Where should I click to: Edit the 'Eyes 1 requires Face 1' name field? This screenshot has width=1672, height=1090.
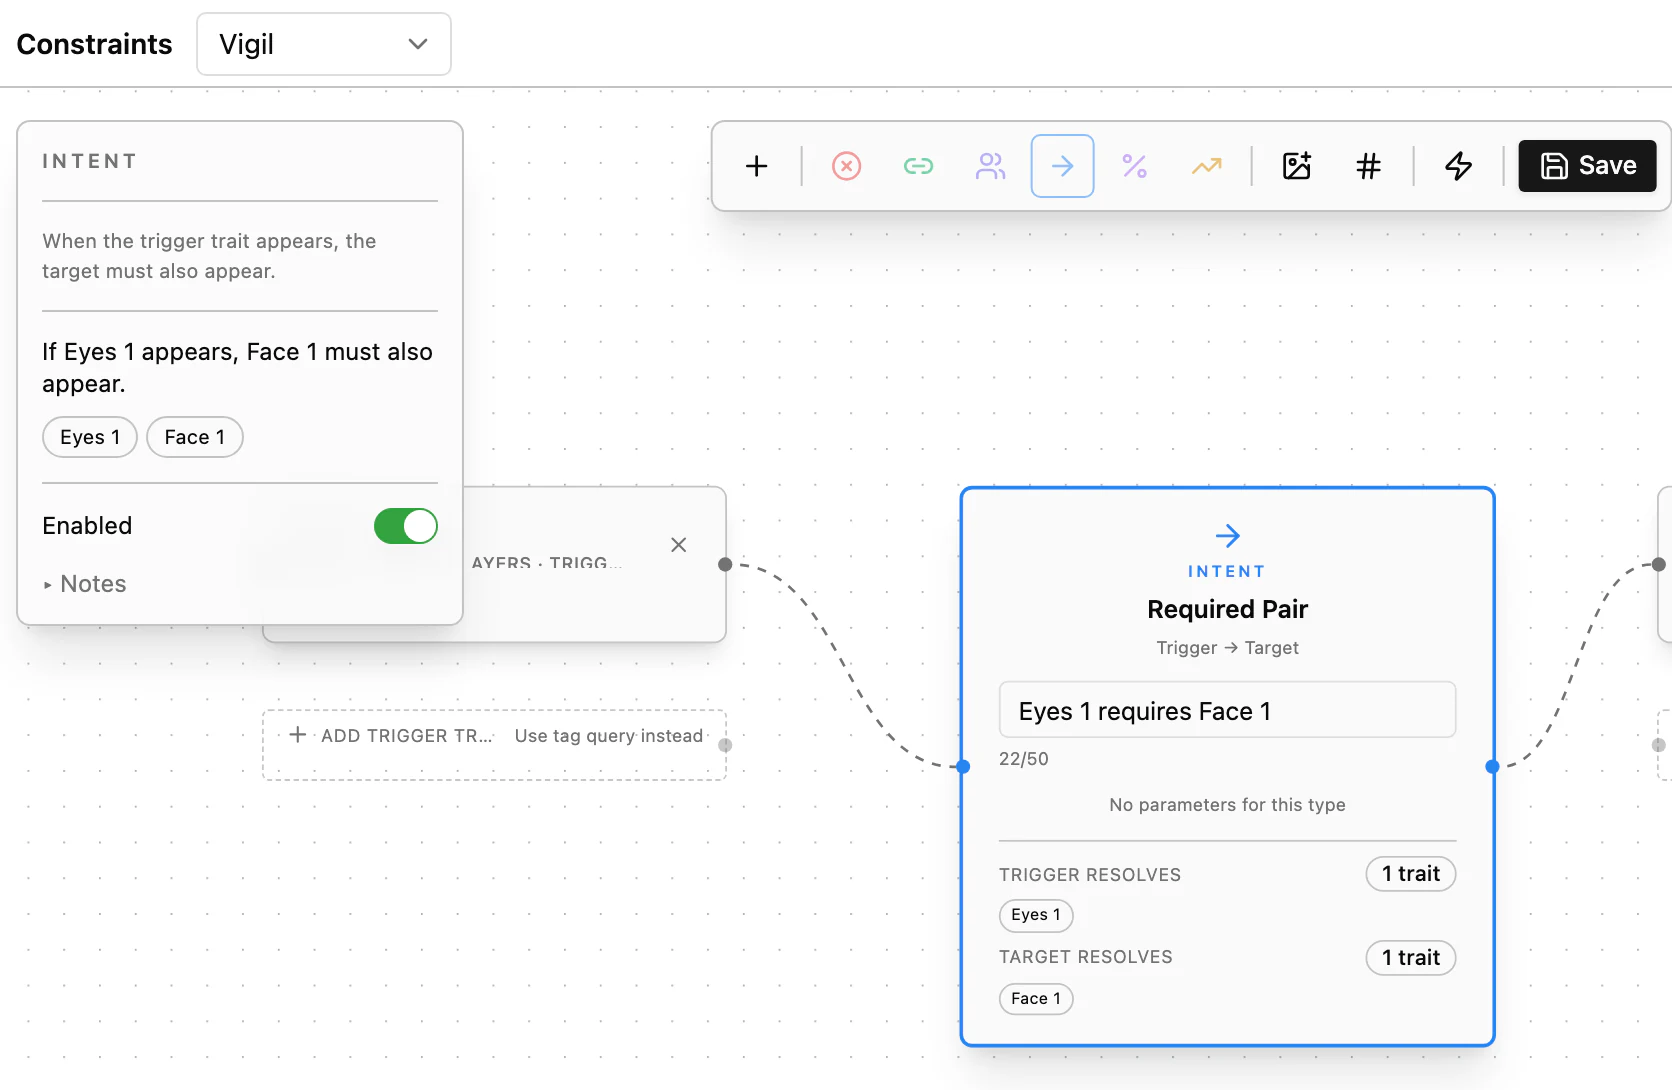point(1227,711)
